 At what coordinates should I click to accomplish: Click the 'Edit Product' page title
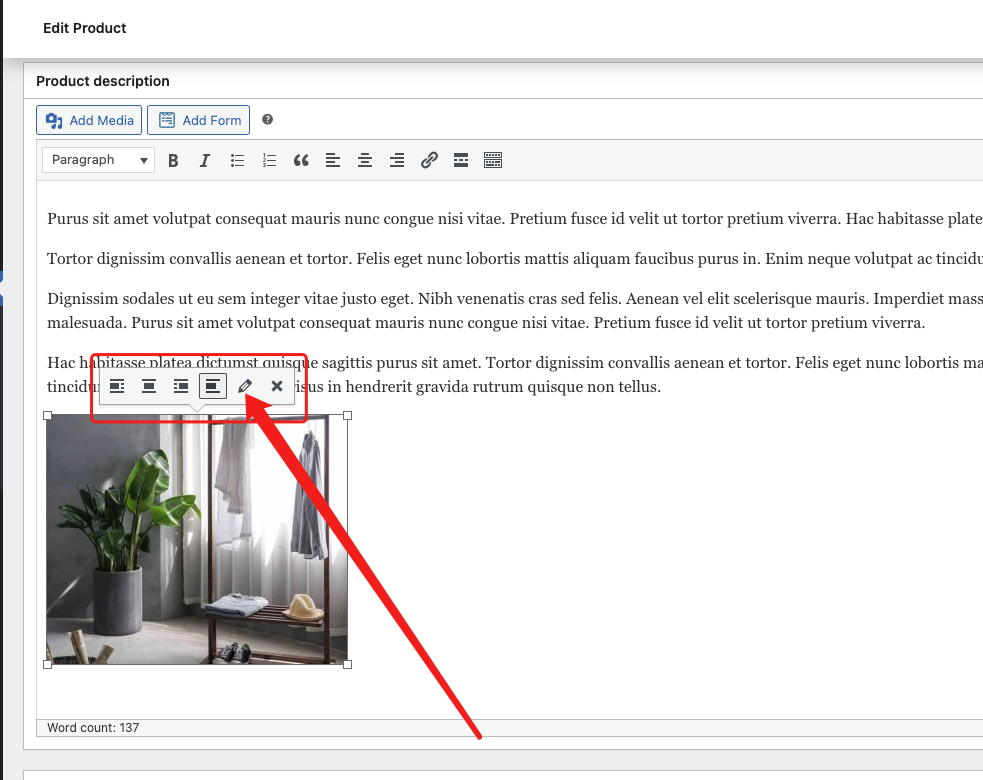(85, 28)
